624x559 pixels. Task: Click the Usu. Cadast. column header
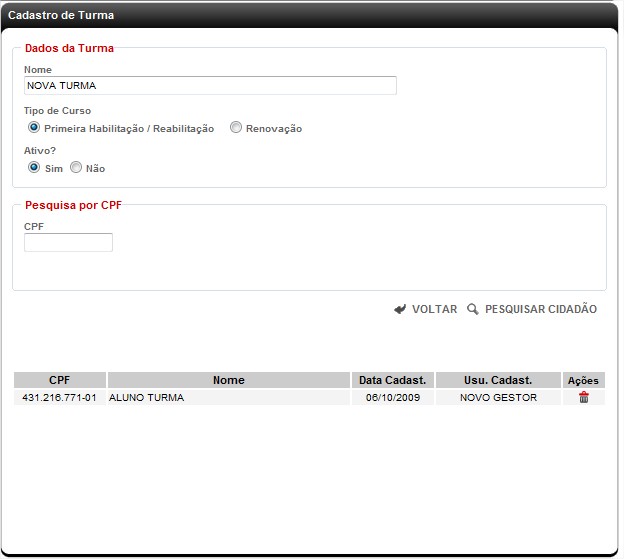tap(498, 380)
